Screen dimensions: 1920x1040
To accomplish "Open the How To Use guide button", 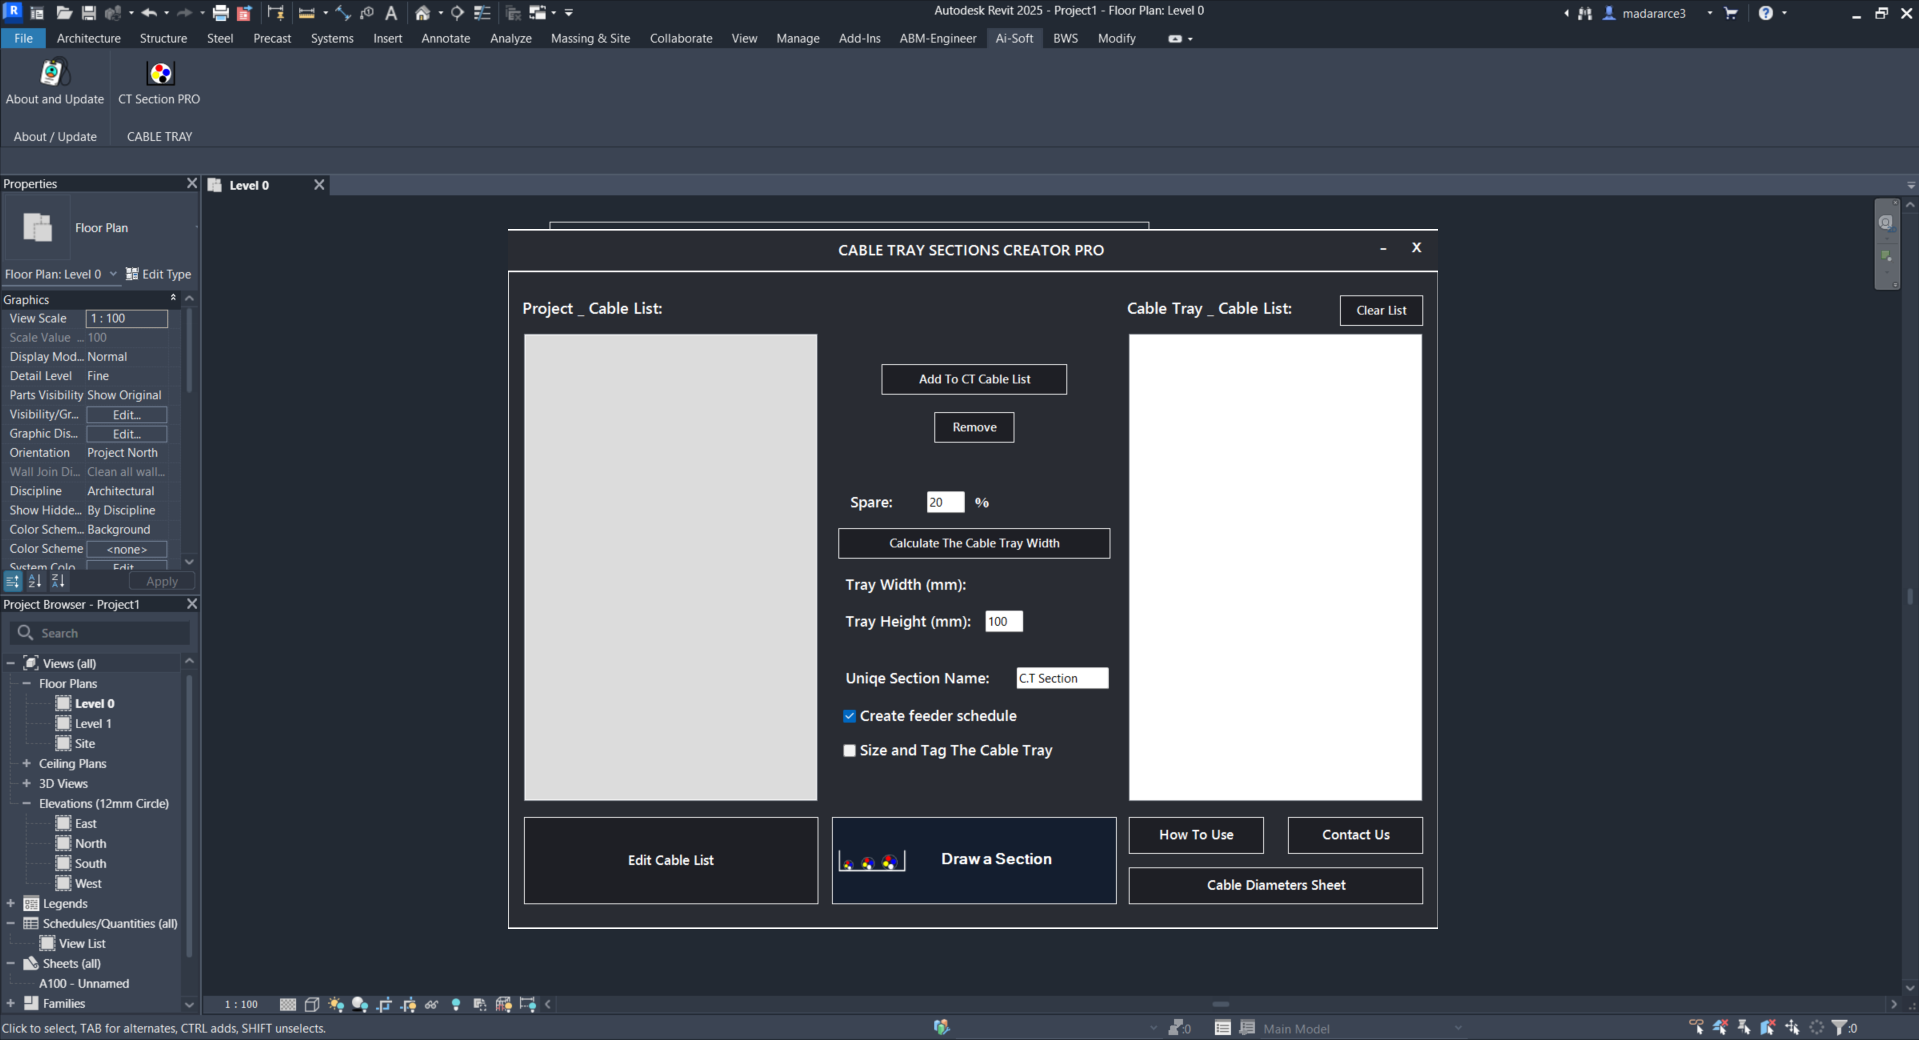I will pos(1196,835).
